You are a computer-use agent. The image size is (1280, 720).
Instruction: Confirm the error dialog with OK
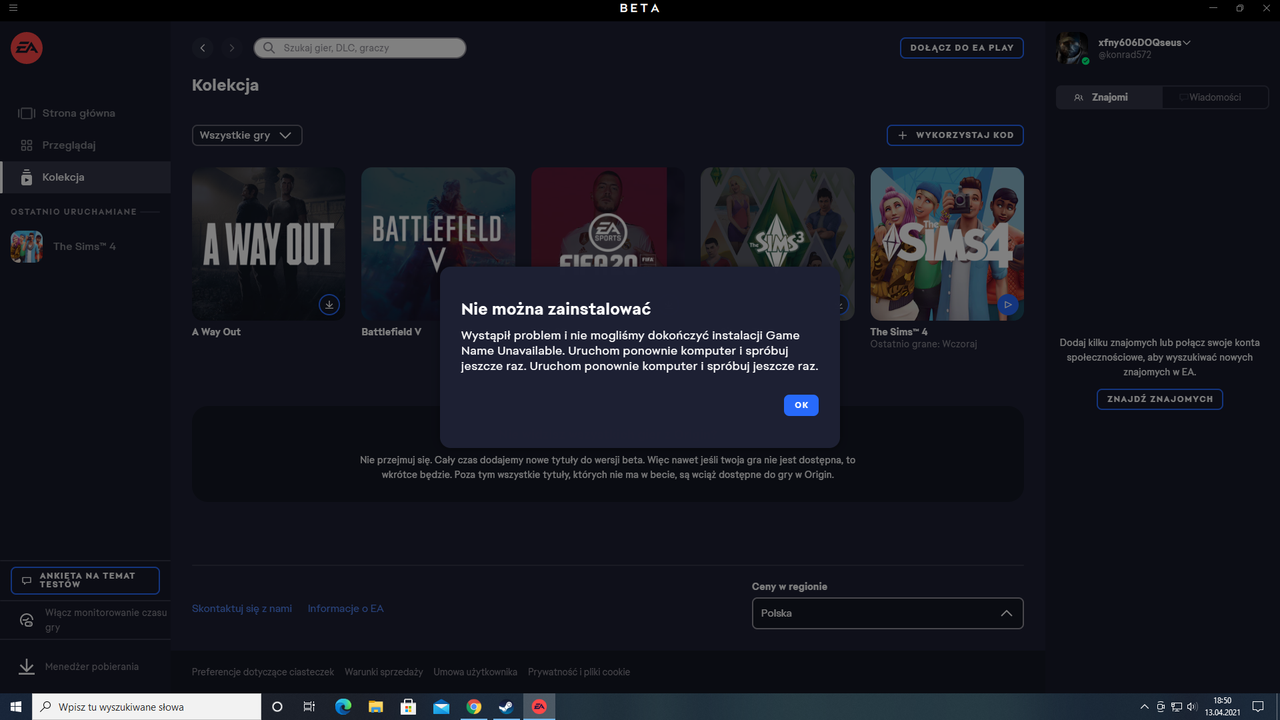pyautogui.click(x=801, y=405)
